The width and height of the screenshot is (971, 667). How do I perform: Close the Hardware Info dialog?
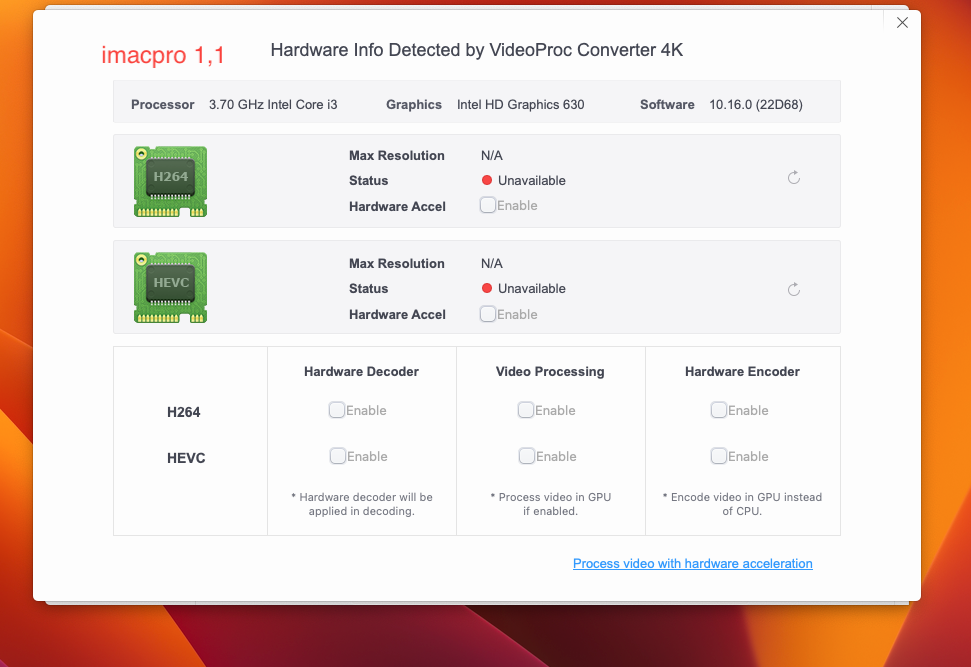coord(902,23)
